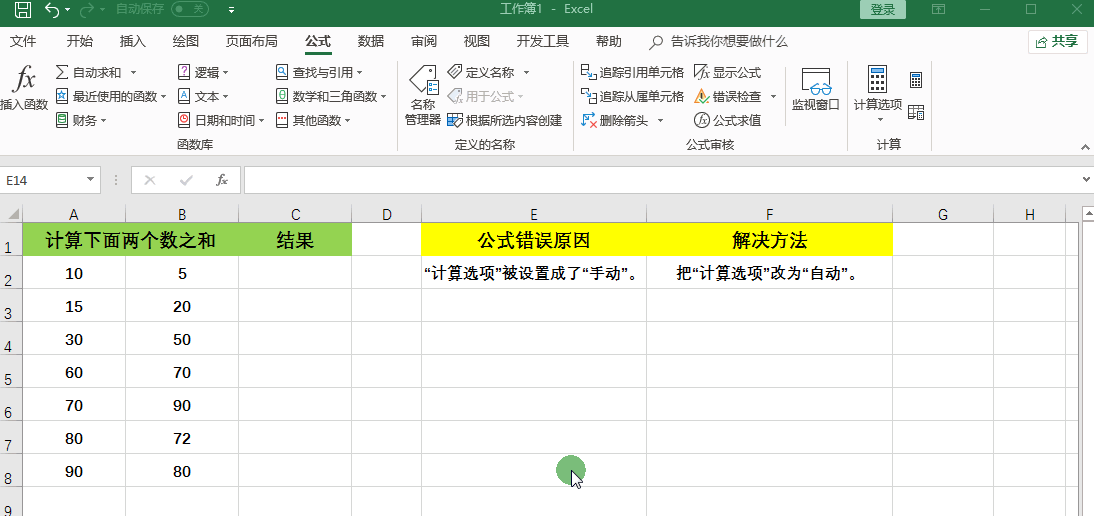Open the Financial (财务) functions list
Screen dimensions: 1094x516
pos(81,121)
